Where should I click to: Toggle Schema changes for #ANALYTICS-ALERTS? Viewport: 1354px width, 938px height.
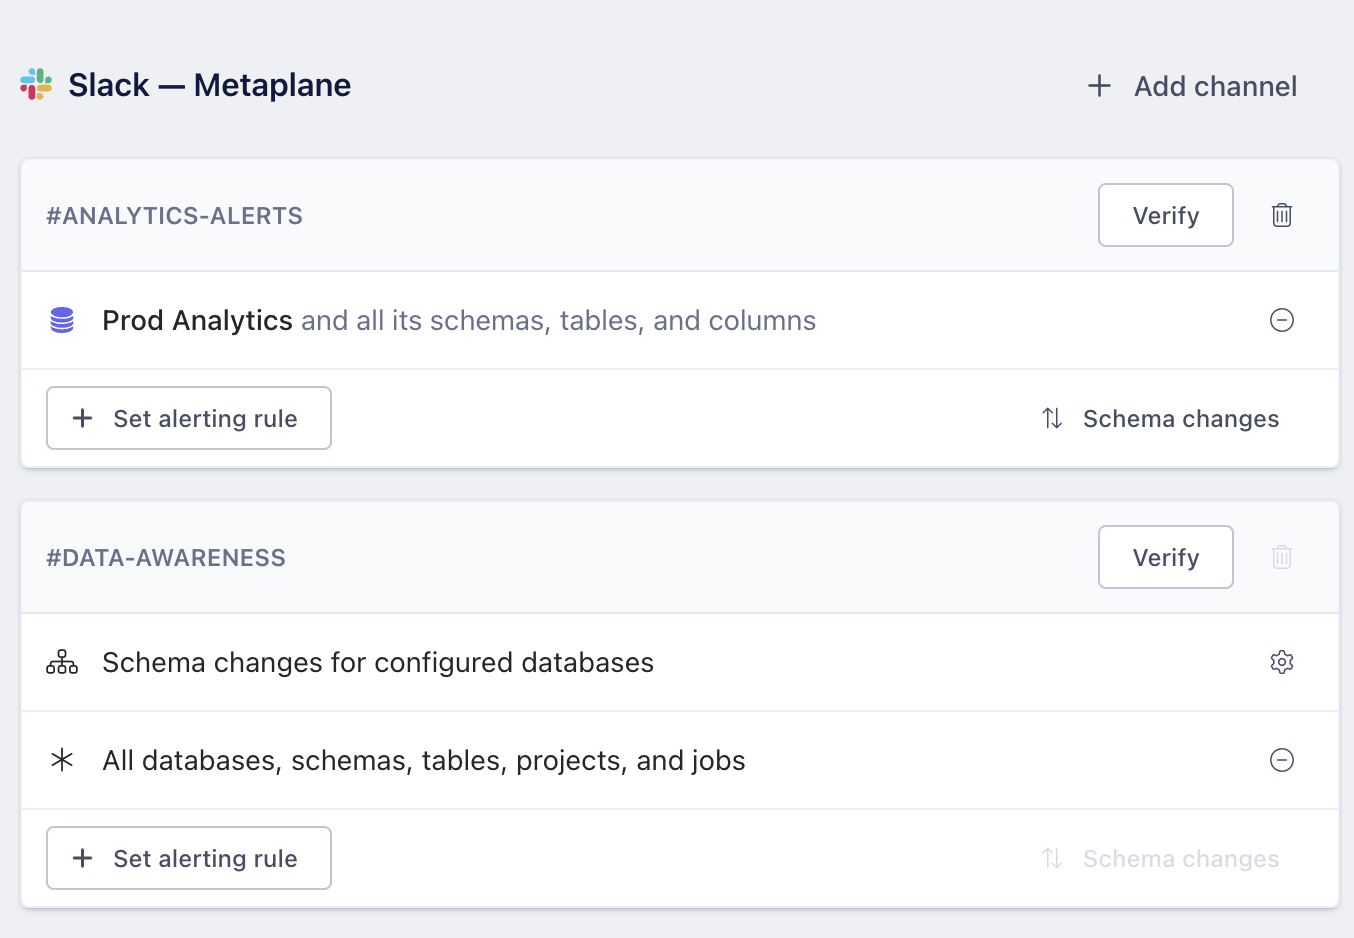pos(1160,418)
